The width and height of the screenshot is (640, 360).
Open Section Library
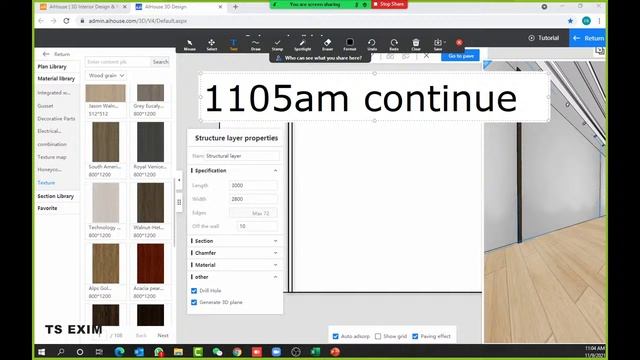[56, 196]
